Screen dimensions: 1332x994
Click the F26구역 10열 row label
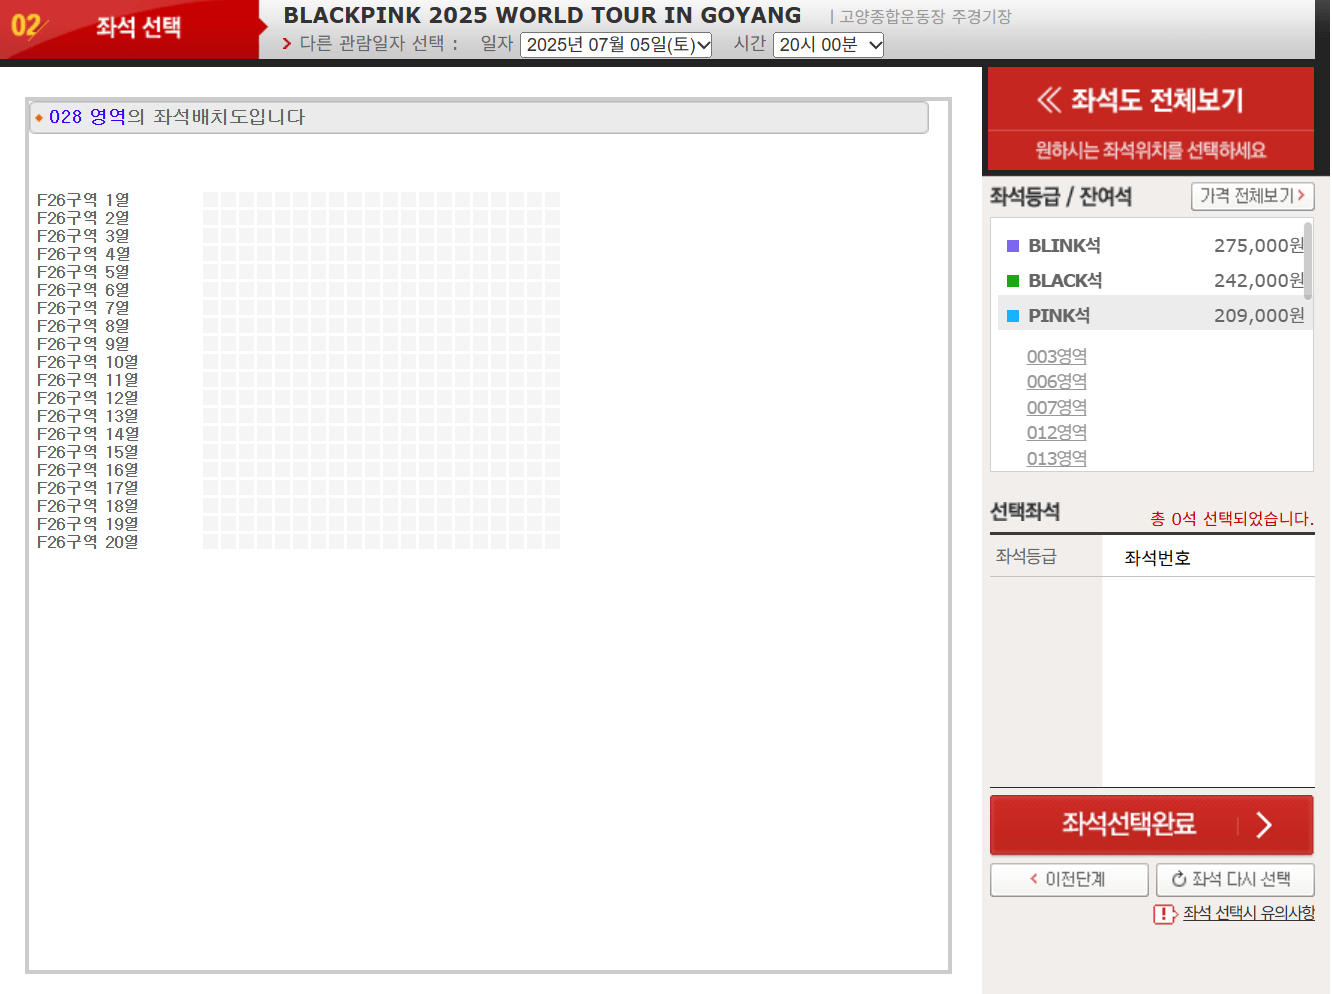click(x=88, y=362)
